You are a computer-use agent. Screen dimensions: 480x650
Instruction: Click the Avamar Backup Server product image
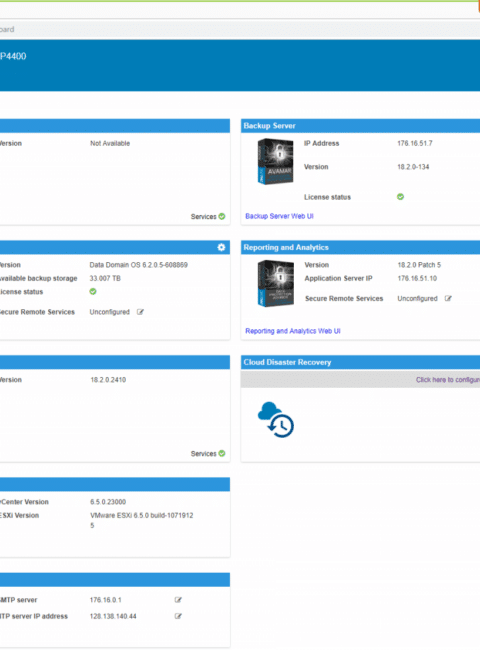(276, 162)
